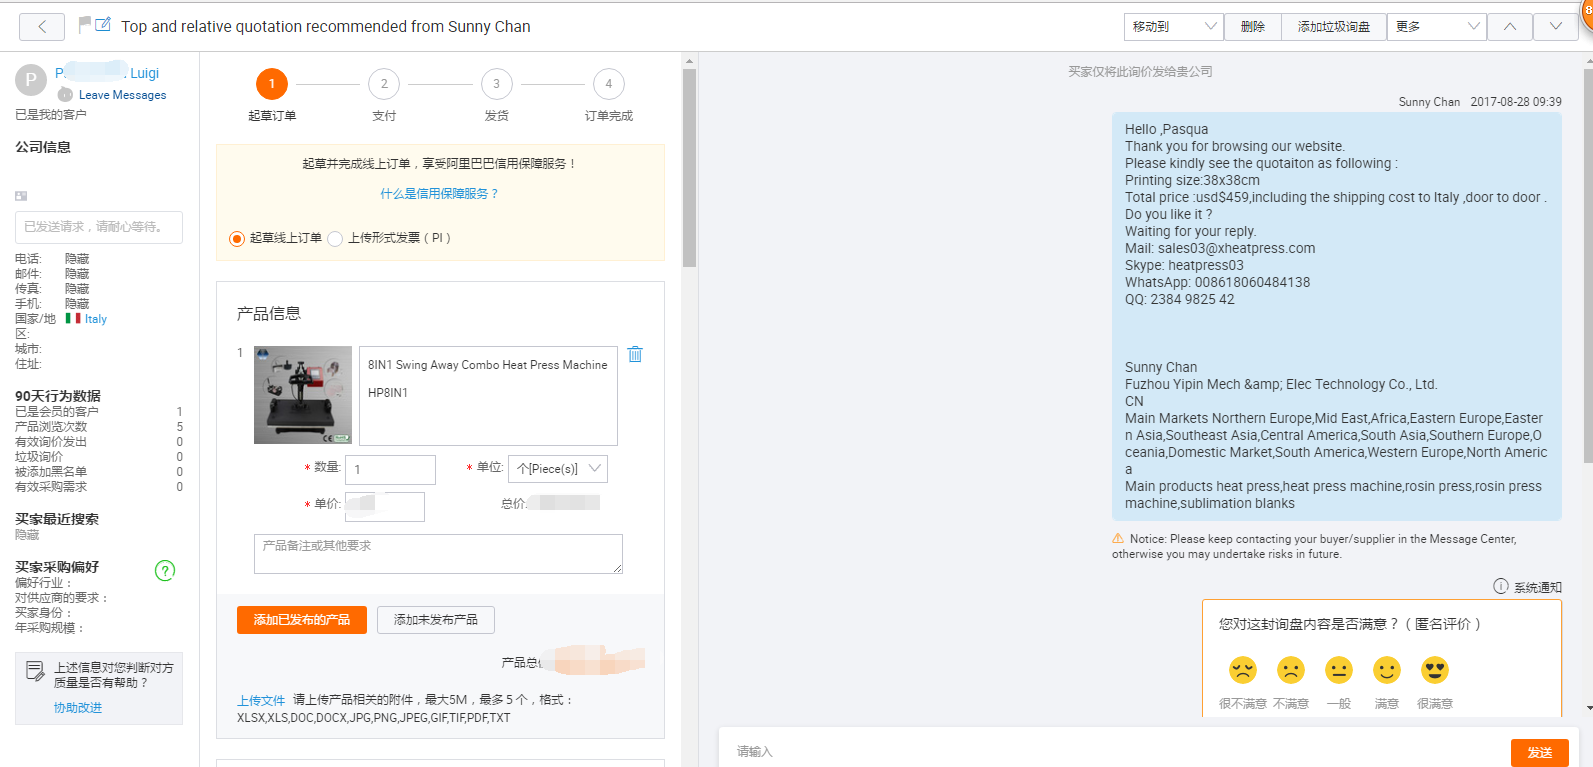
Task: Click the orange 添加已发布的产品 button
Action: coord(302,620)
